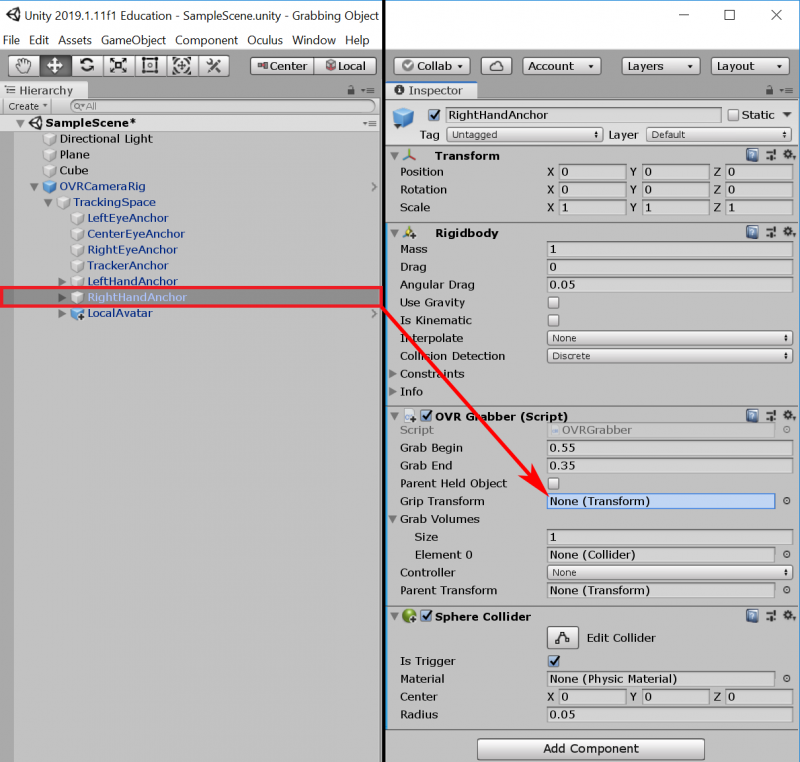Open Hierarchy panel options menu
This screenshot has height=762, width=800.
tap(368, 90)
